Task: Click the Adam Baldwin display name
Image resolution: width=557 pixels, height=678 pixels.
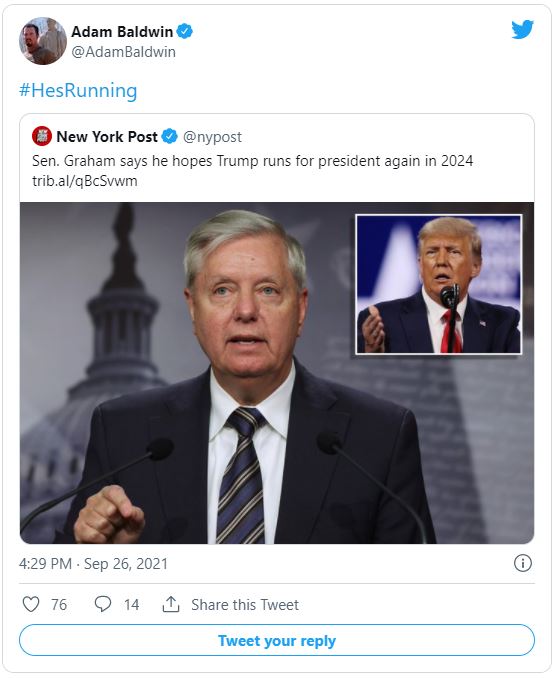Action: point(122,32)
